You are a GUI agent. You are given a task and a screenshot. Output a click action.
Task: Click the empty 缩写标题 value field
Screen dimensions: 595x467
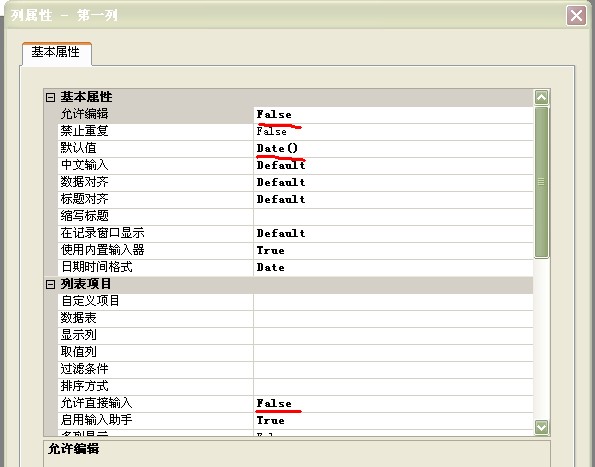click(x=393, y=216)
